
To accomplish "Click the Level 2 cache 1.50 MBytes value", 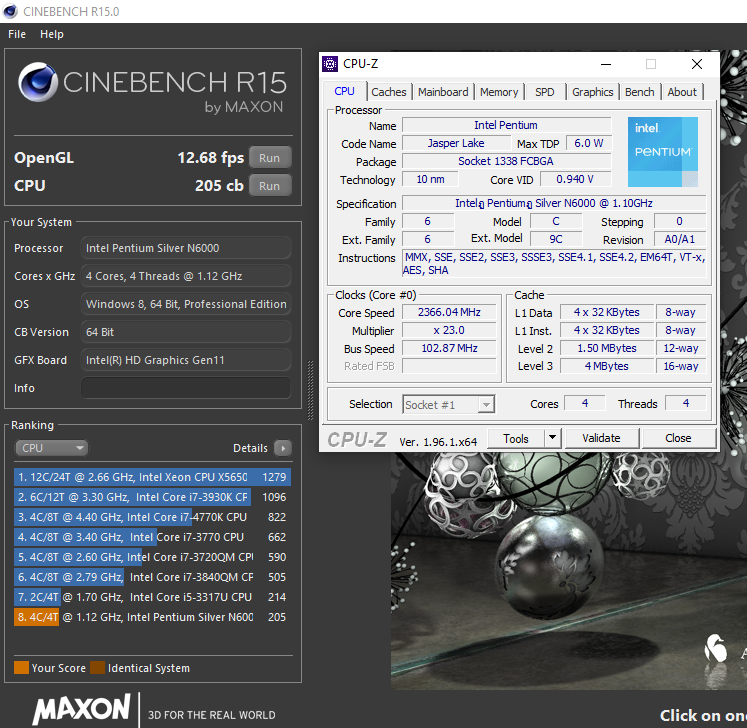I will pos(606,348).
